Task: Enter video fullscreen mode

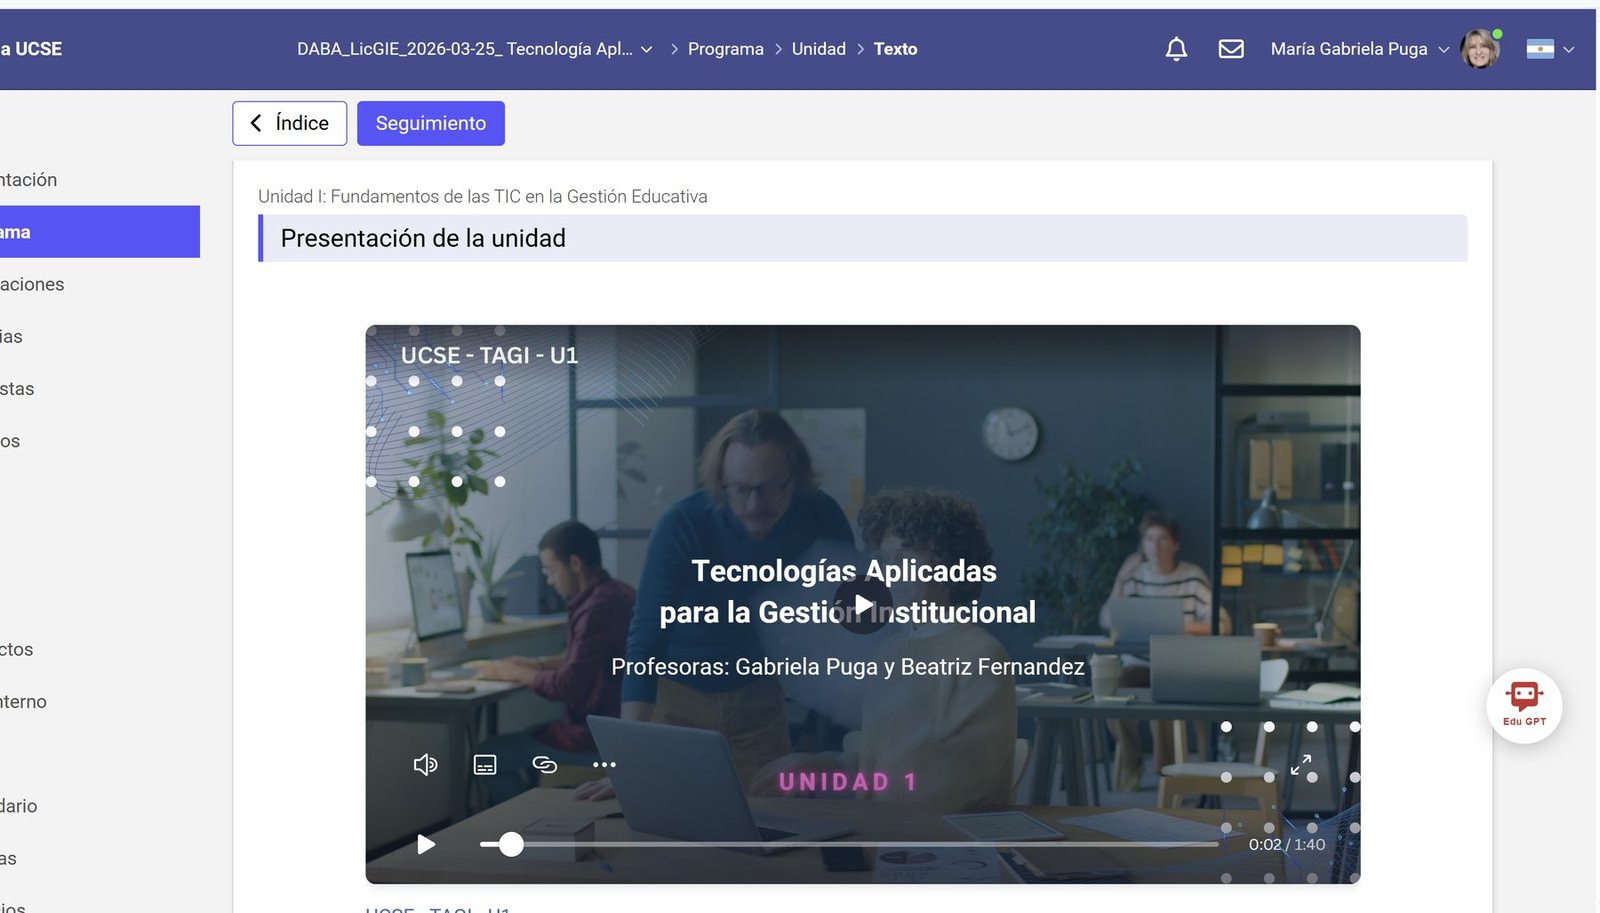Action: pos(1300,765)
